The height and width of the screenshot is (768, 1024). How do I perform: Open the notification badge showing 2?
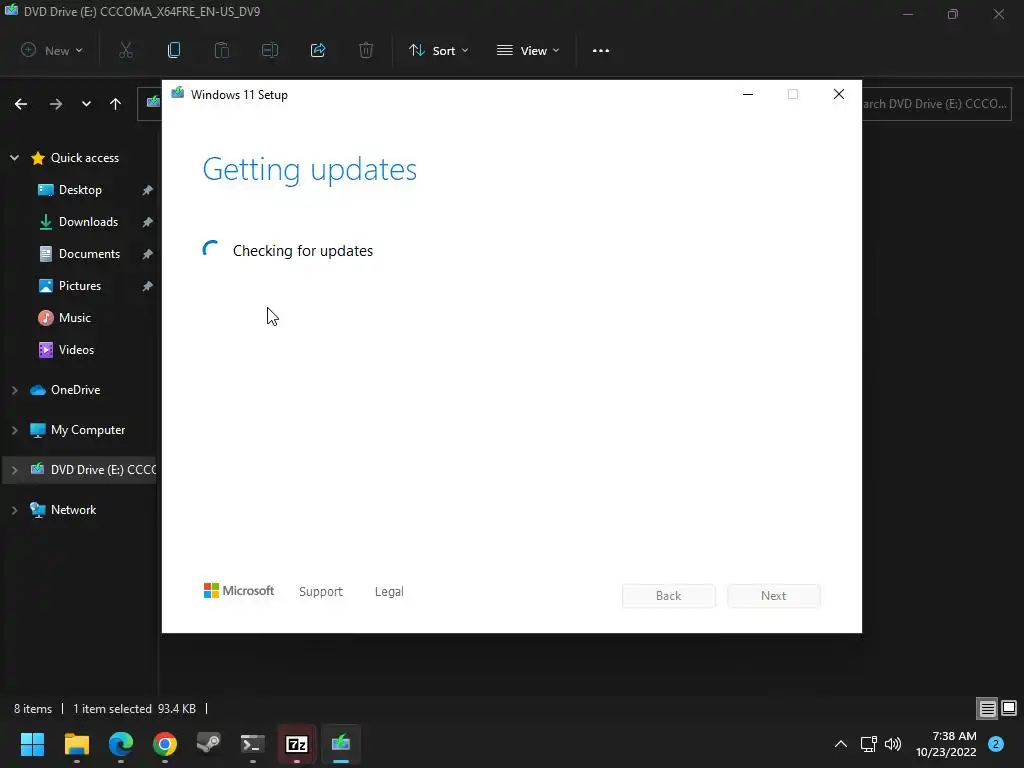point(996,744)
